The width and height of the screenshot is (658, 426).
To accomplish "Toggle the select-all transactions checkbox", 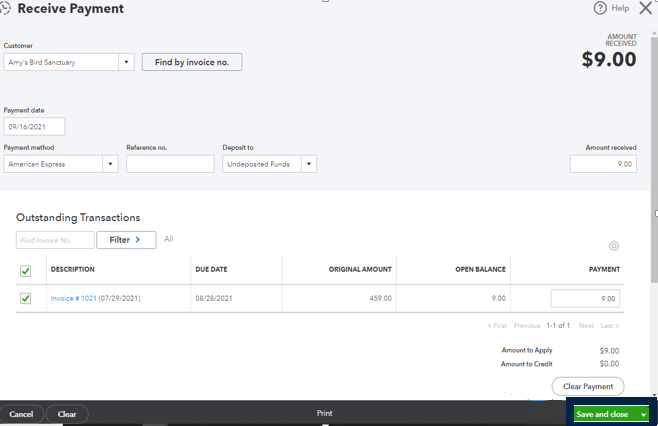I will point(26,271).
